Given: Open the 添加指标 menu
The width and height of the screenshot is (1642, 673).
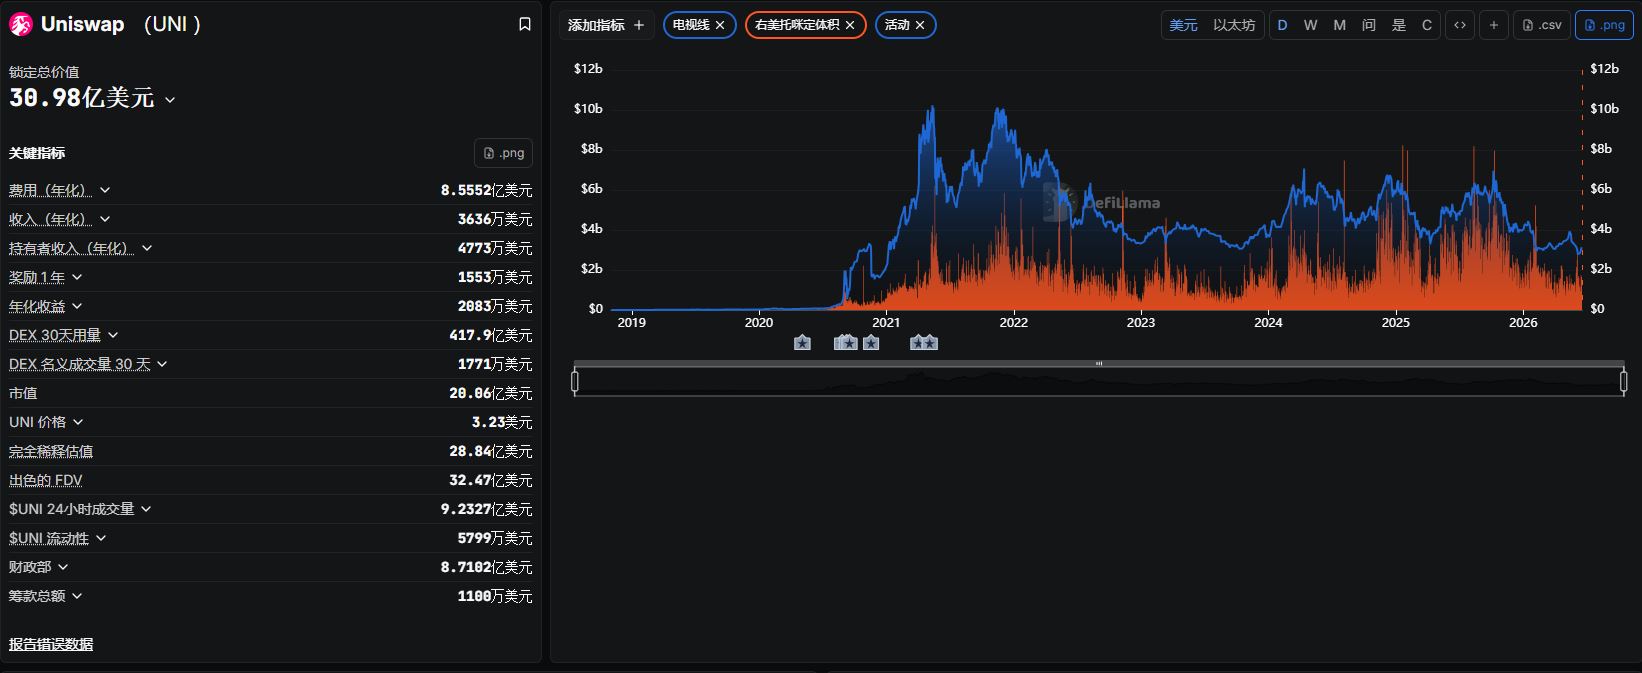Looking at the screenshot, I should click(606, 25).
